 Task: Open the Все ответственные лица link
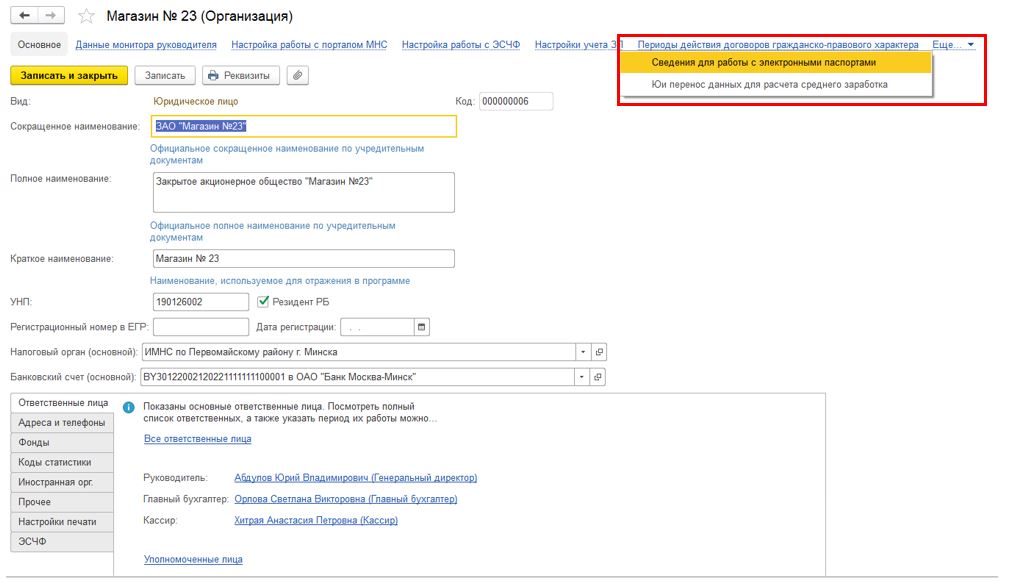(x=198, y=439)
